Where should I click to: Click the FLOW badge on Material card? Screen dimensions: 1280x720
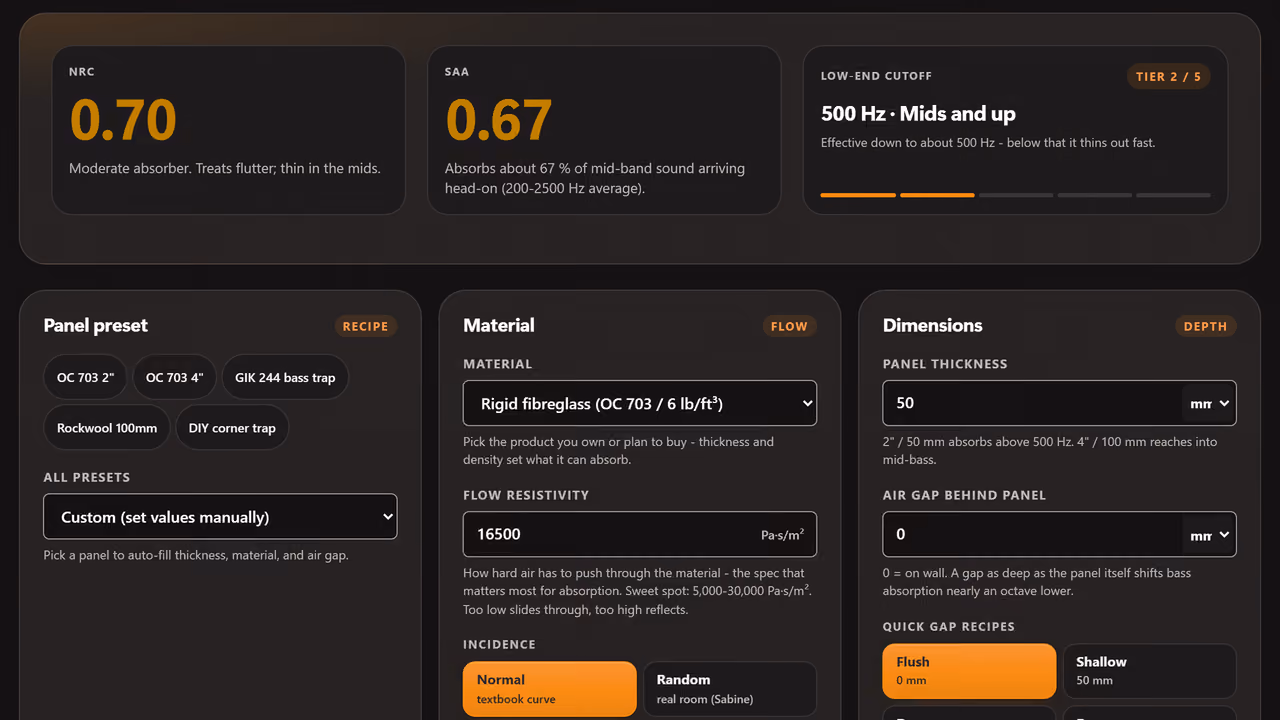789,326
